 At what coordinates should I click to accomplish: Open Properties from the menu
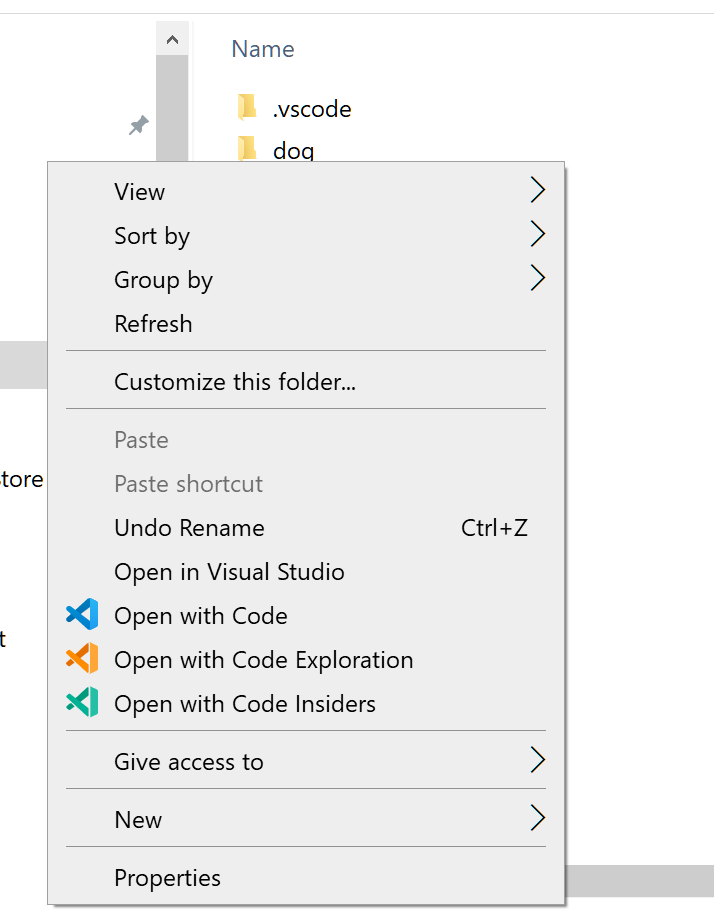[167, 877]
